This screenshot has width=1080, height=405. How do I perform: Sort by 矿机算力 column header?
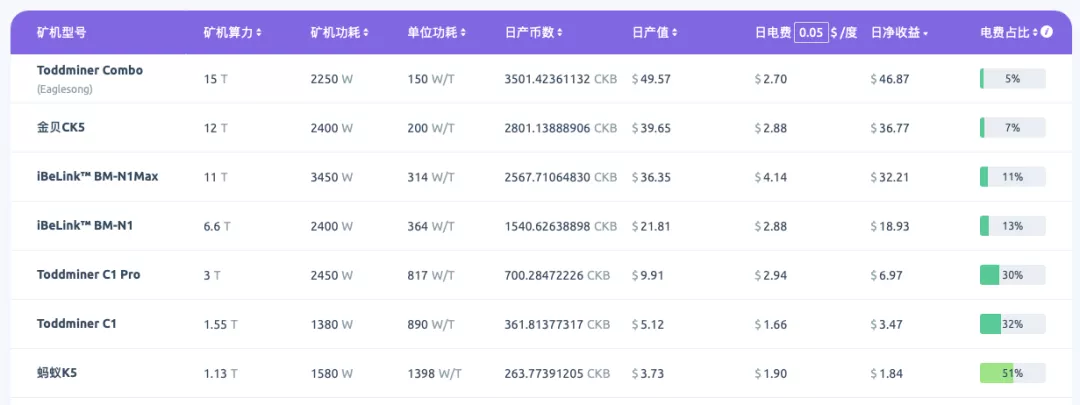[x=232, y=32]
